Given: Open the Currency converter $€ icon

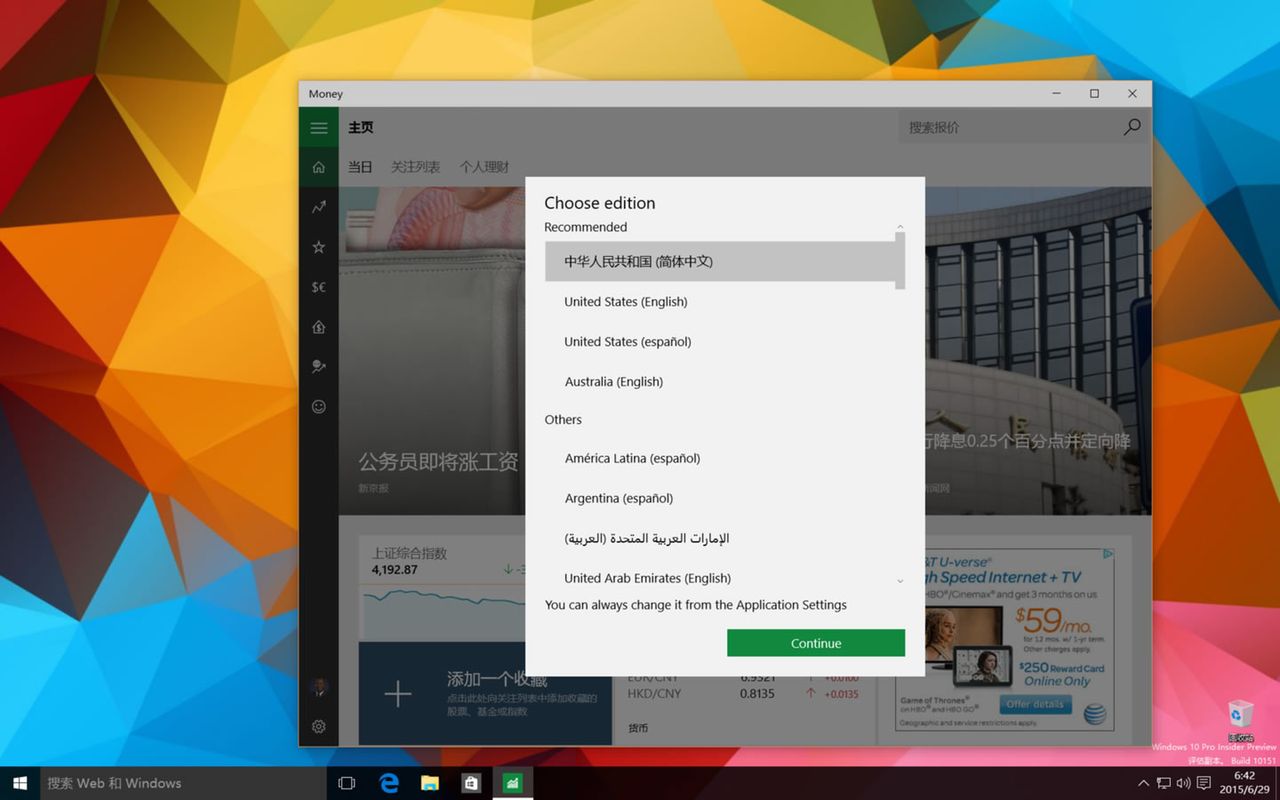Looking at the screenshot, I should tap(318, 287).
